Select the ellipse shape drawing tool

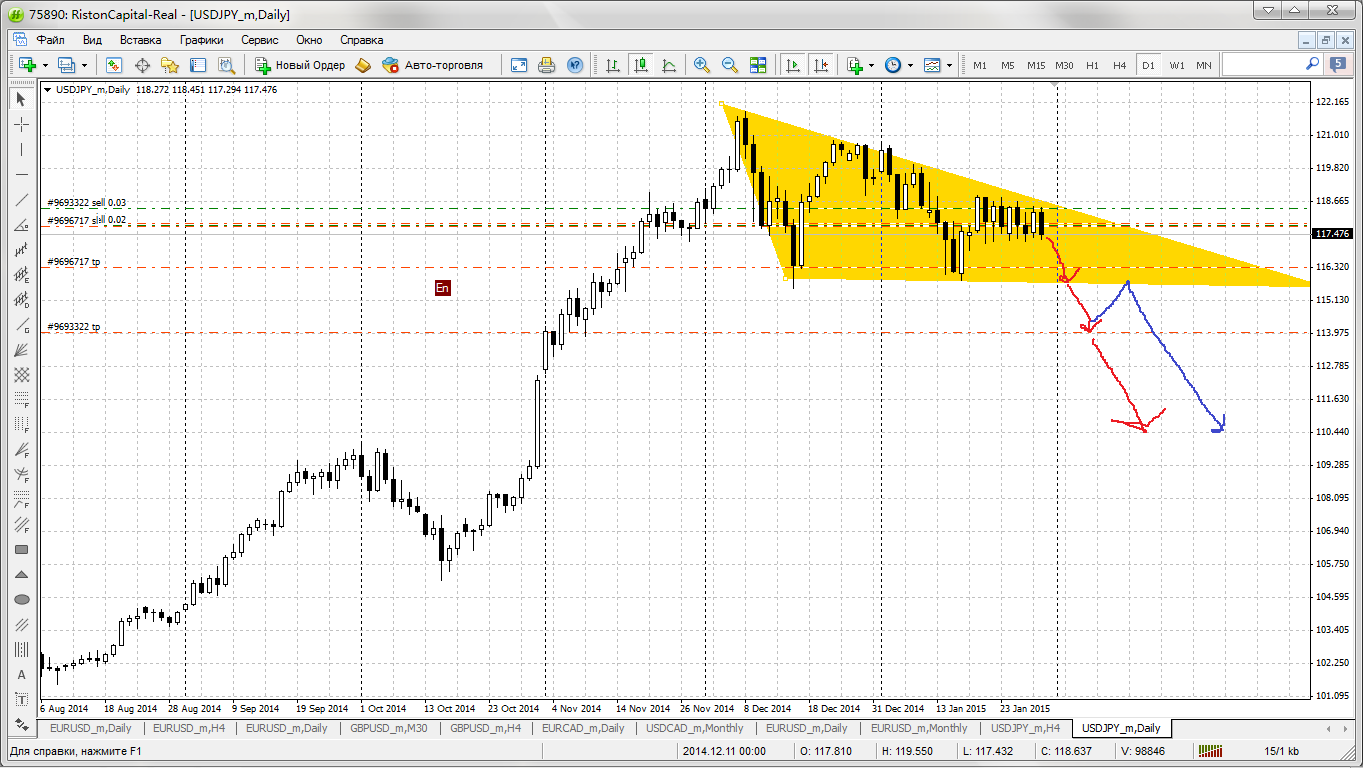click(21, 599)
